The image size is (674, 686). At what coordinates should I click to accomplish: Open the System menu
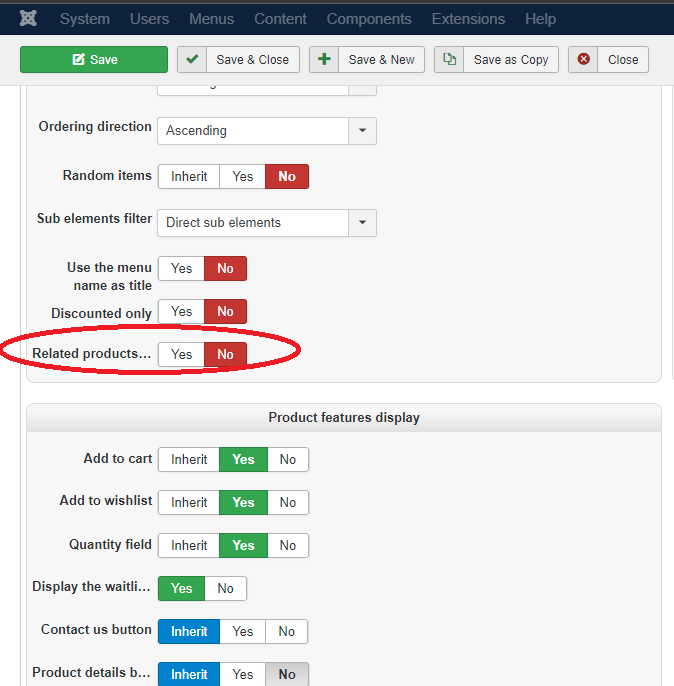tap(85, 19)
